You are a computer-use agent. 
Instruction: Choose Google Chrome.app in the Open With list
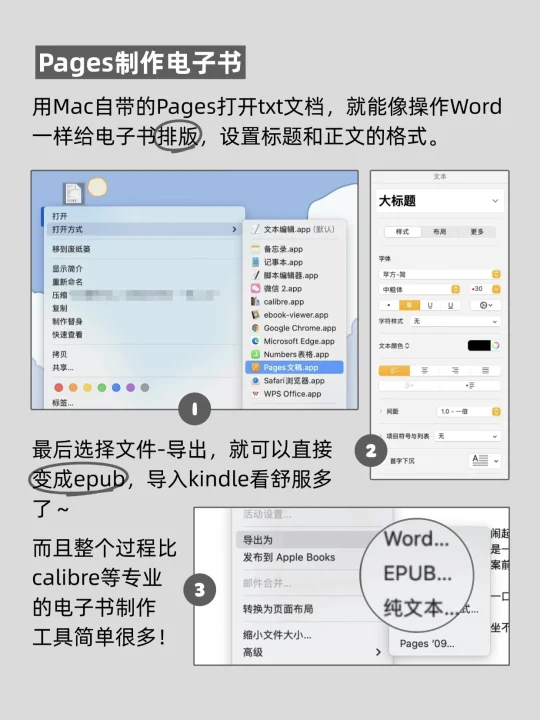(x=294, y=328)
